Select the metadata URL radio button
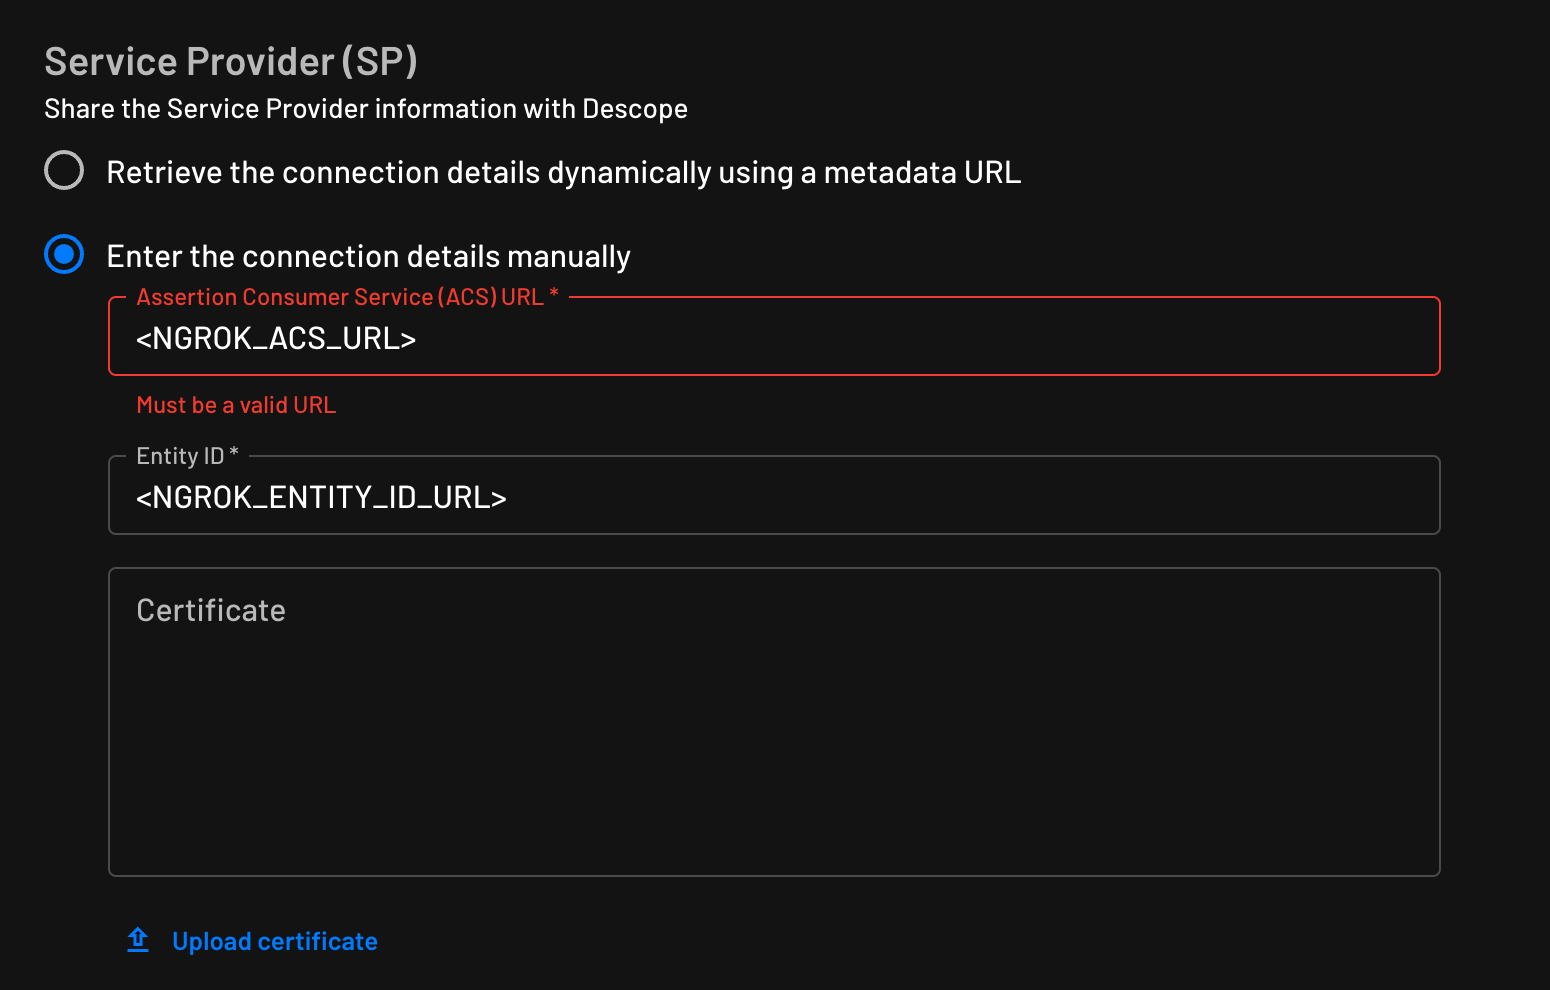Screen dimensions: 1550x990 63,170
